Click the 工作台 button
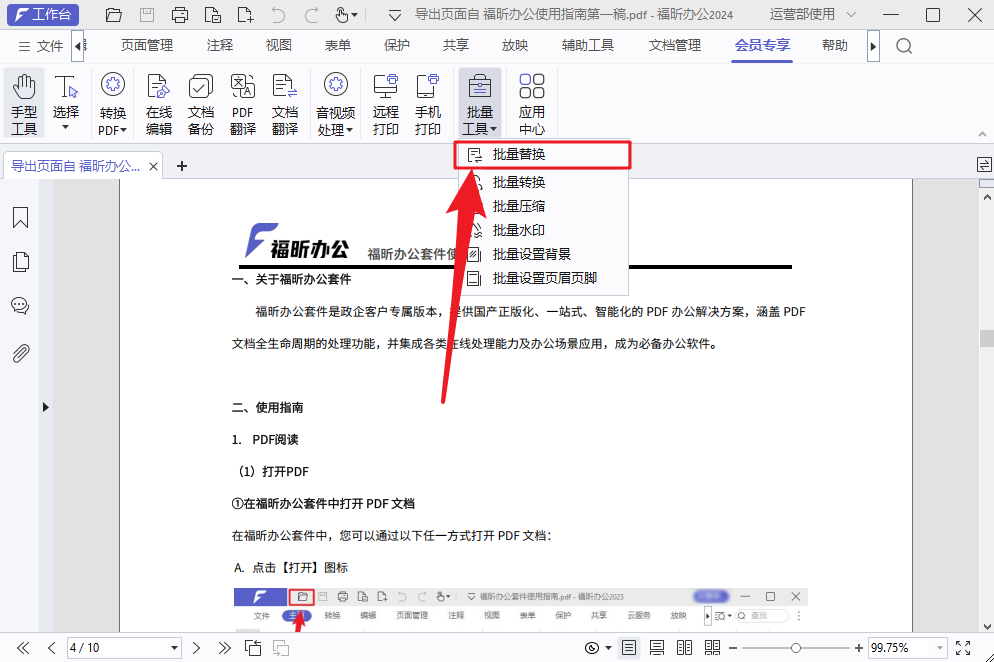Screen dimensions: 994x662 [x=42, y=14]
